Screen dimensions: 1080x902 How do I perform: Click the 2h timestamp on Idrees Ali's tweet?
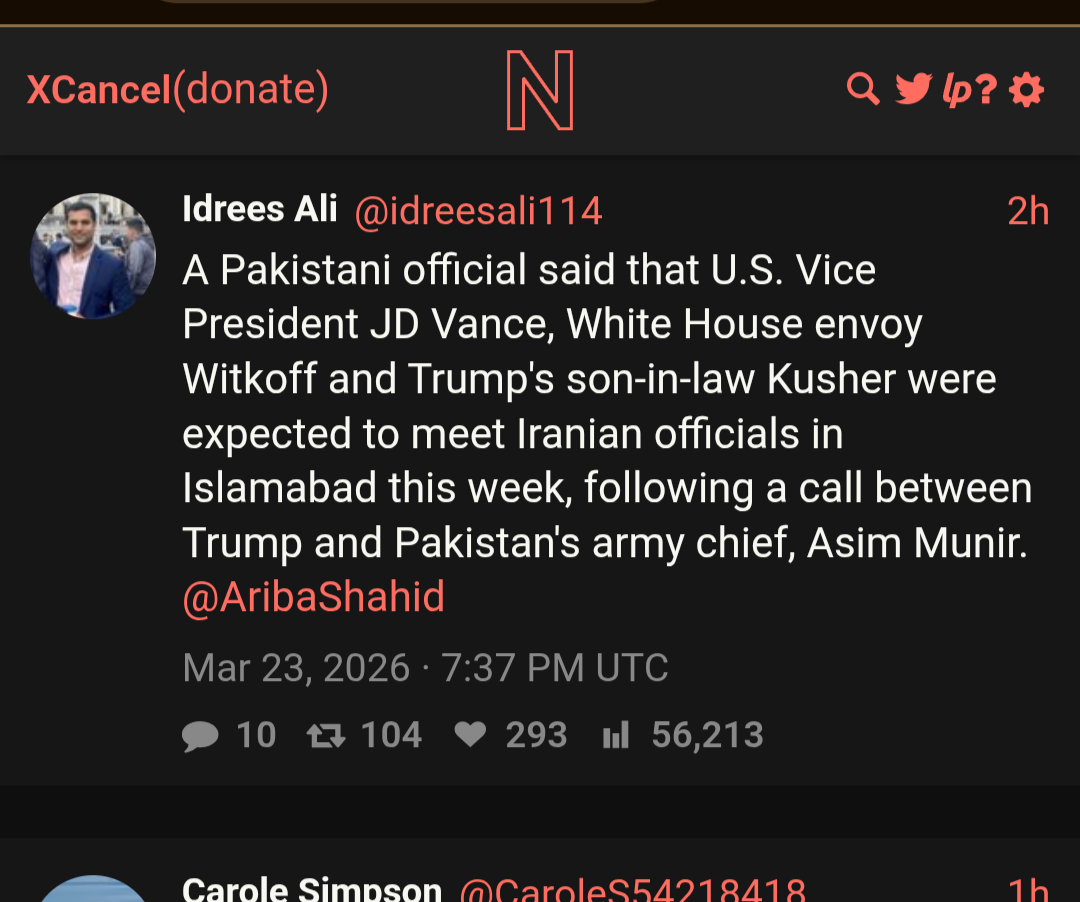pos(1027,211)
